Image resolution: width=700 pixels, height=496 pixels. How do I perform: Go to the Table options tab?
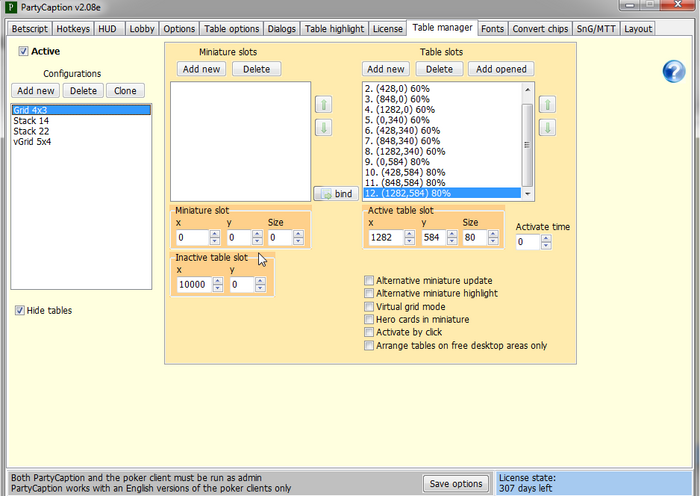click(x=231, y=29)
